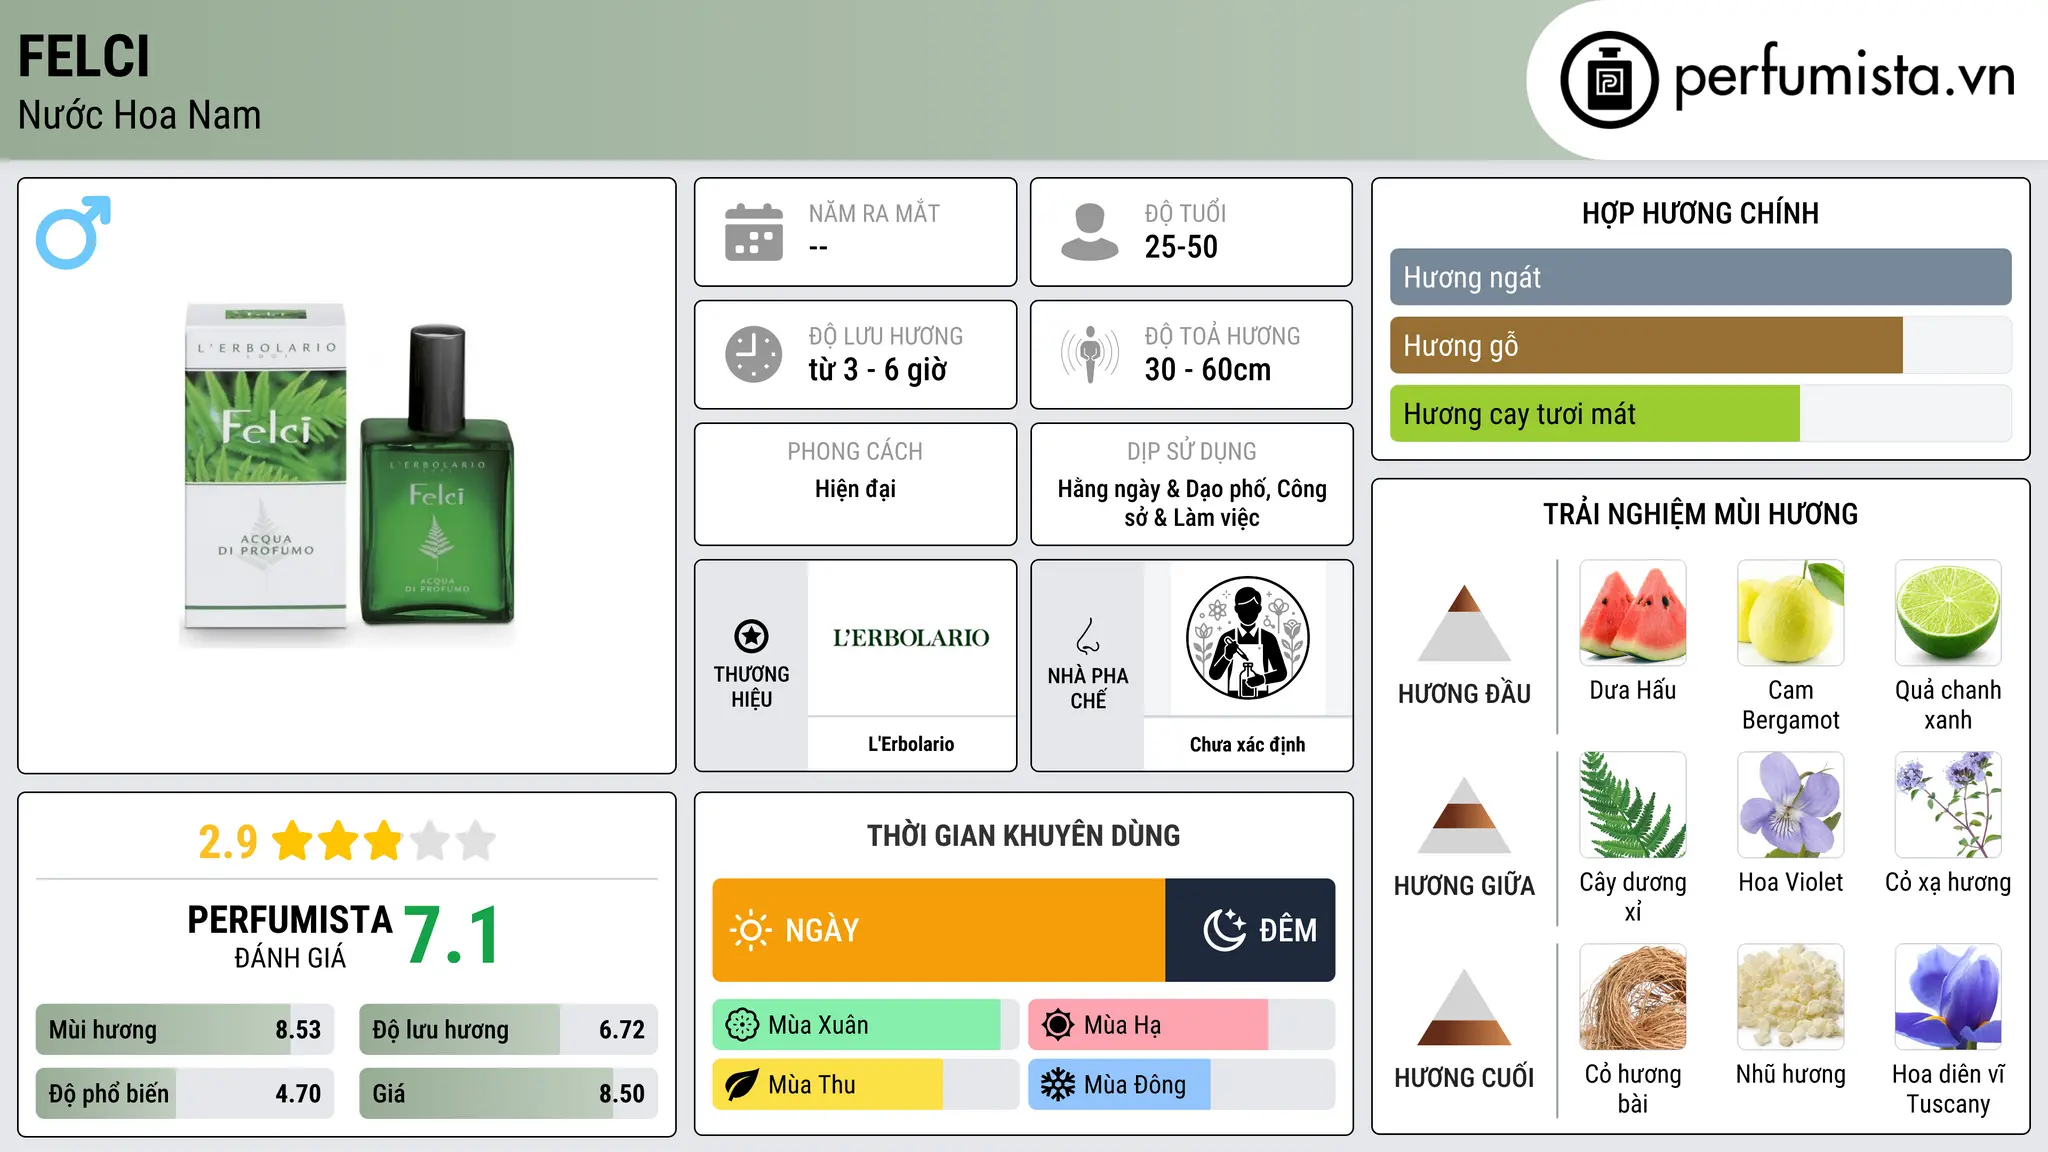
Task: Click the green 7.1 Perfumista score
Action: click(452, 935)
